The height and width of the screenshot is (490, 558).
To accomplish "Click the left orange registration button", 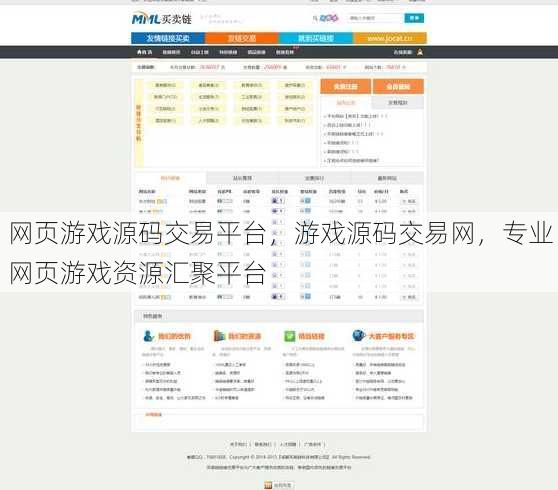I will coord(346,86).
